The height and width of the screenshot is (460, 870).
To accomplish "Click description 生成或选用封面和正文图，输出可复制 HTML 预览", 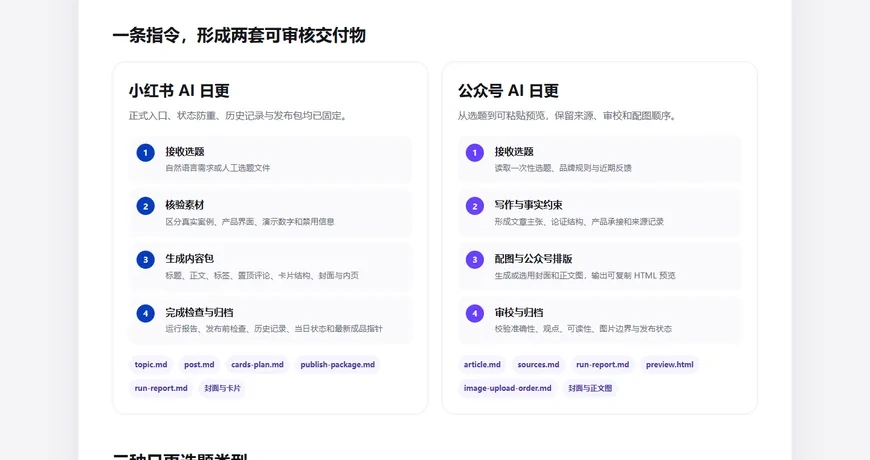I will point(585,275).
